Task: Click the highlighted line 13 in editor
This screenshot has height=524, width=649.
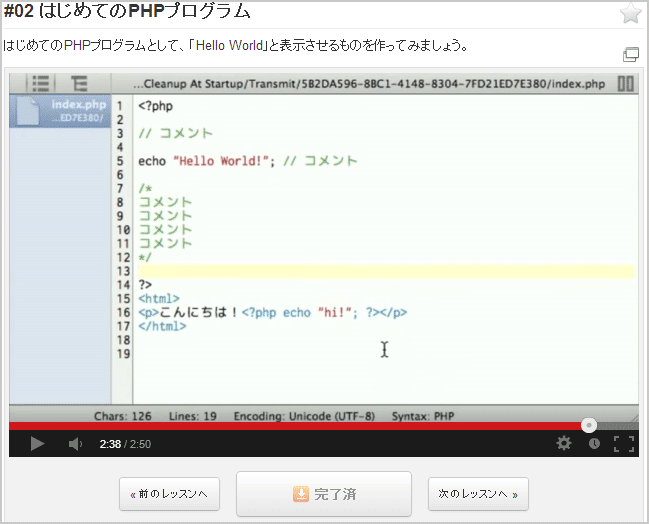Action: point(386,272)
